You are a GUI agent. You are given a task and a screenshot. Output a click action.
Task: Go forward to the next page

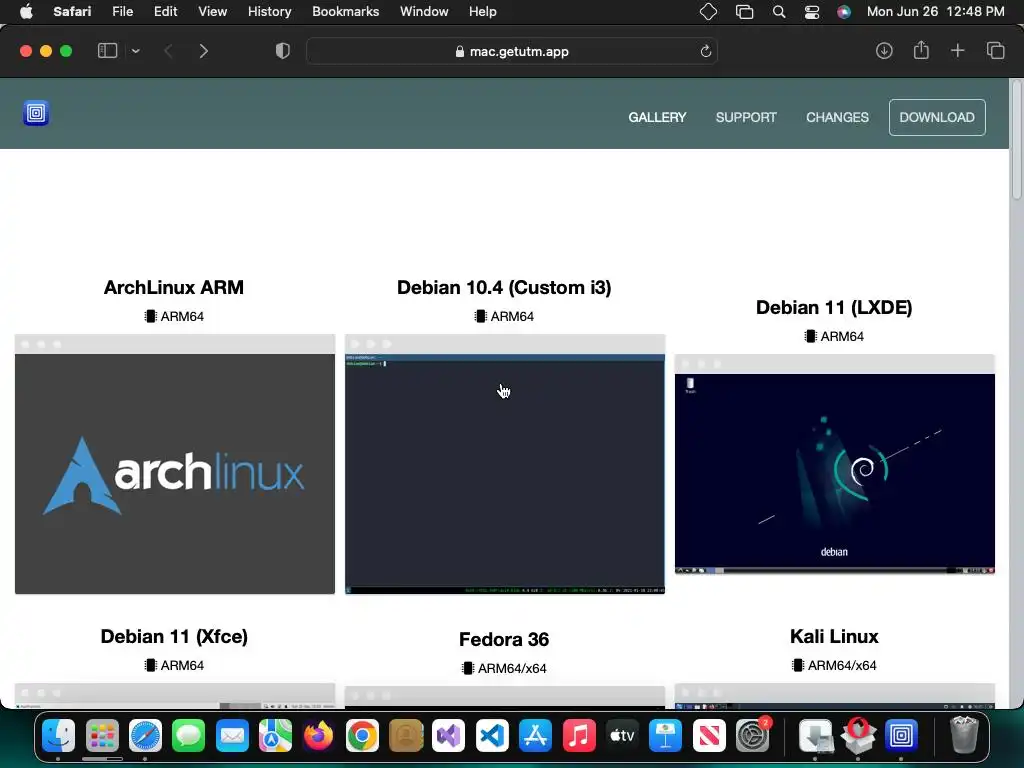pos(203,51)
